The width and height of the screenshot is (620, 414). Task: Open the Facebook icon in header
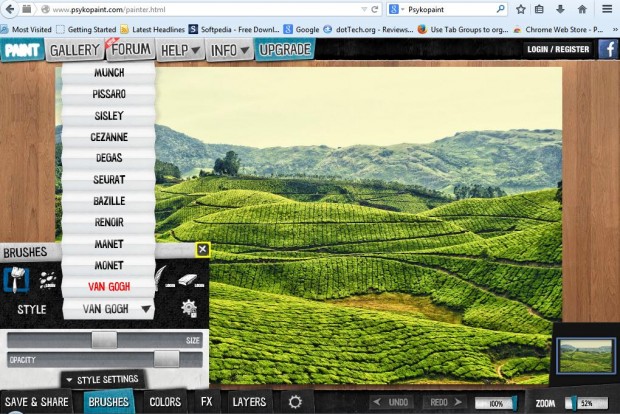(609, 49)
